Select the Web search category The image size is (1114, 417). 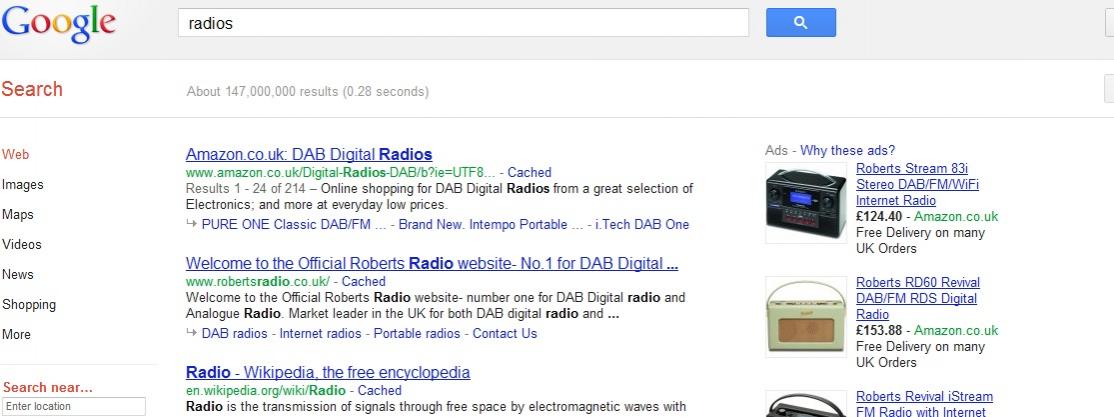(16, 154)
